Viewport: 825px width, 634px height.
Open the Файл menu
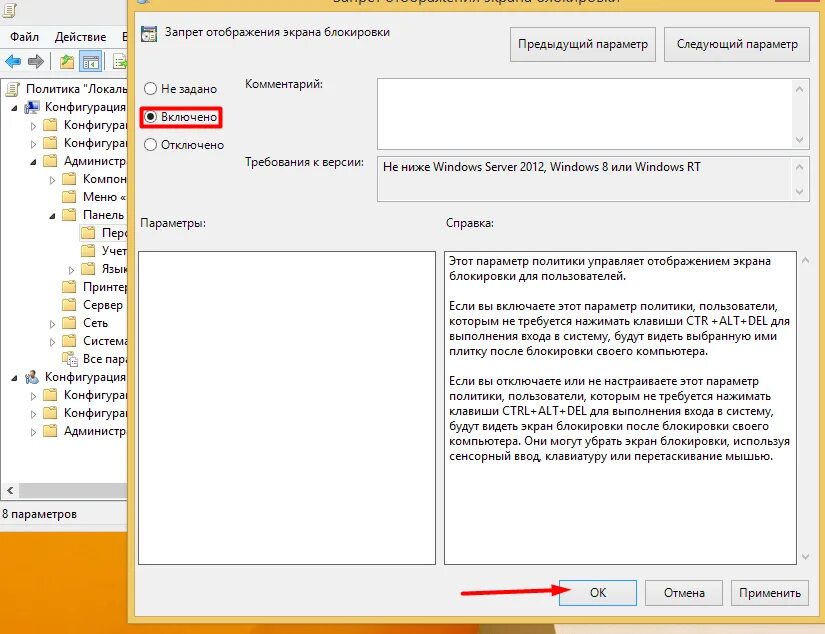[x=24, y=36]
